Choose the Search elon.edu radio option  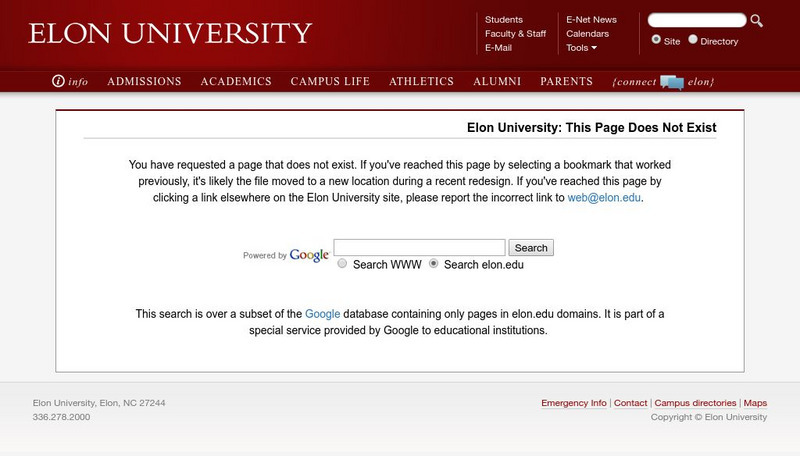click(x=433, y=263)
